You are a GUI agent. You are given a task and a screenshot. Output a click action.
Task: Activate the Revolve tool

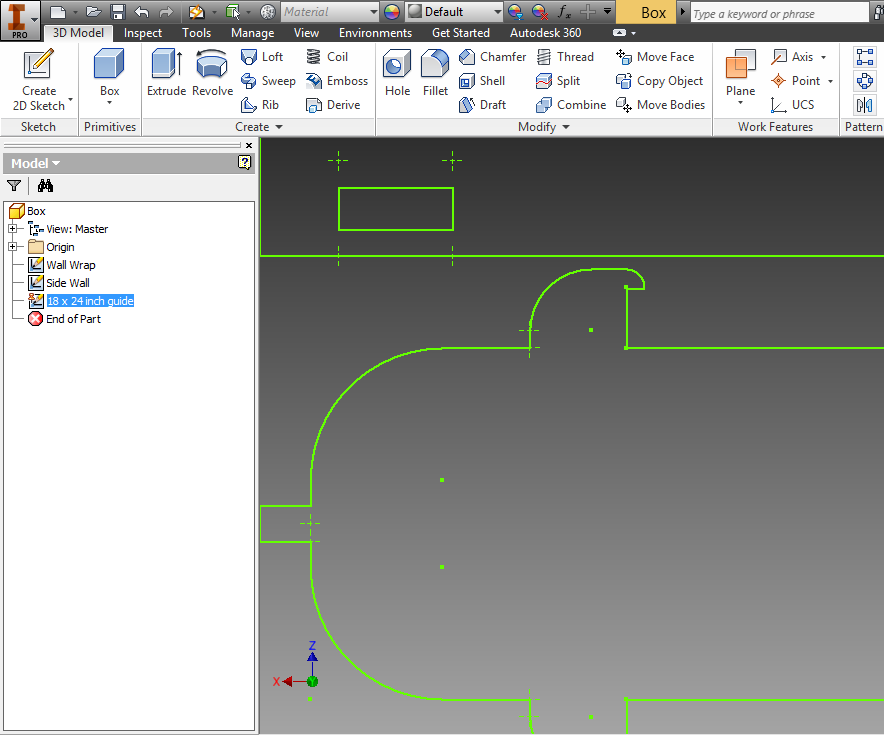[212, 73]
